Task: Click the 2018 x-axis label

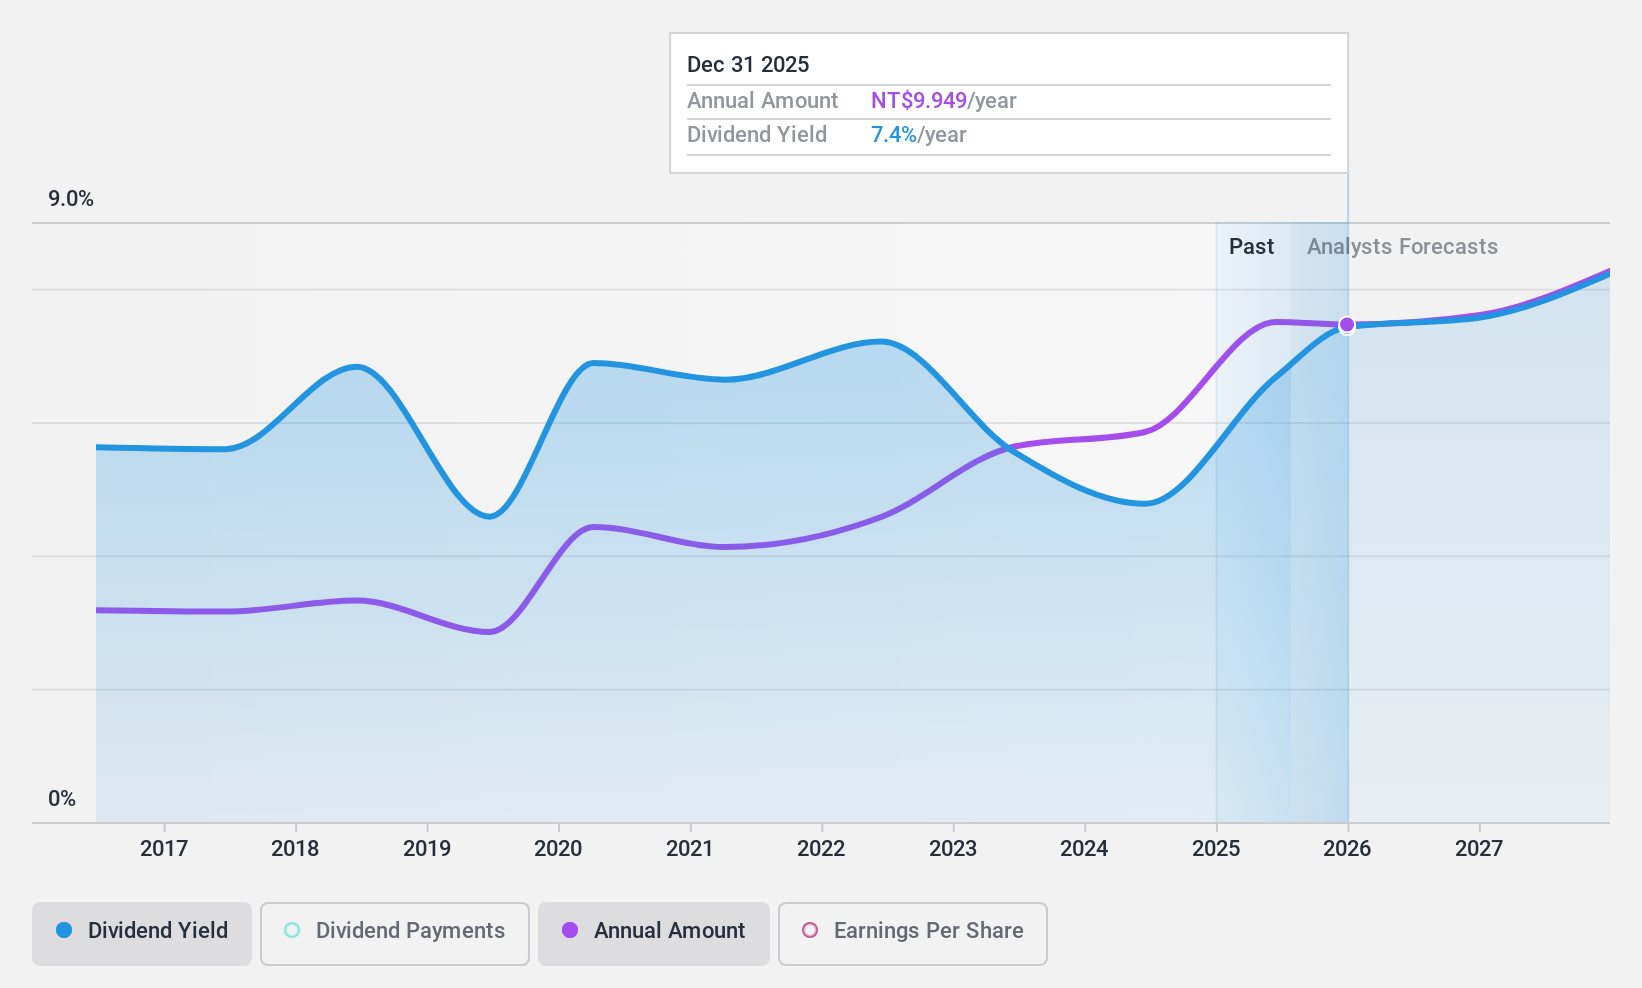Action: tap(295, 849)
